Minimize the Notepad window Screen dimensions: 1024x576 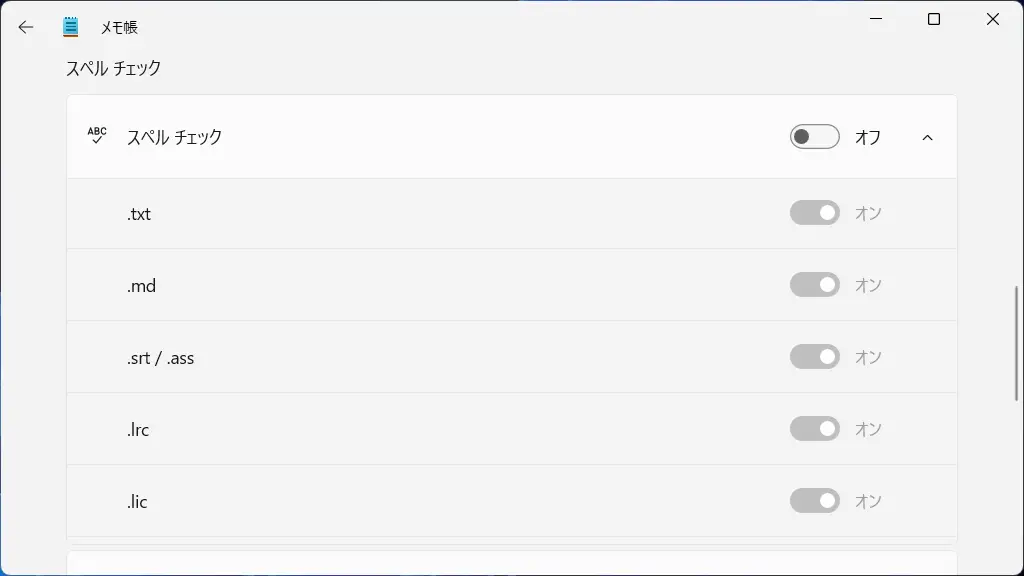point(875,20)
